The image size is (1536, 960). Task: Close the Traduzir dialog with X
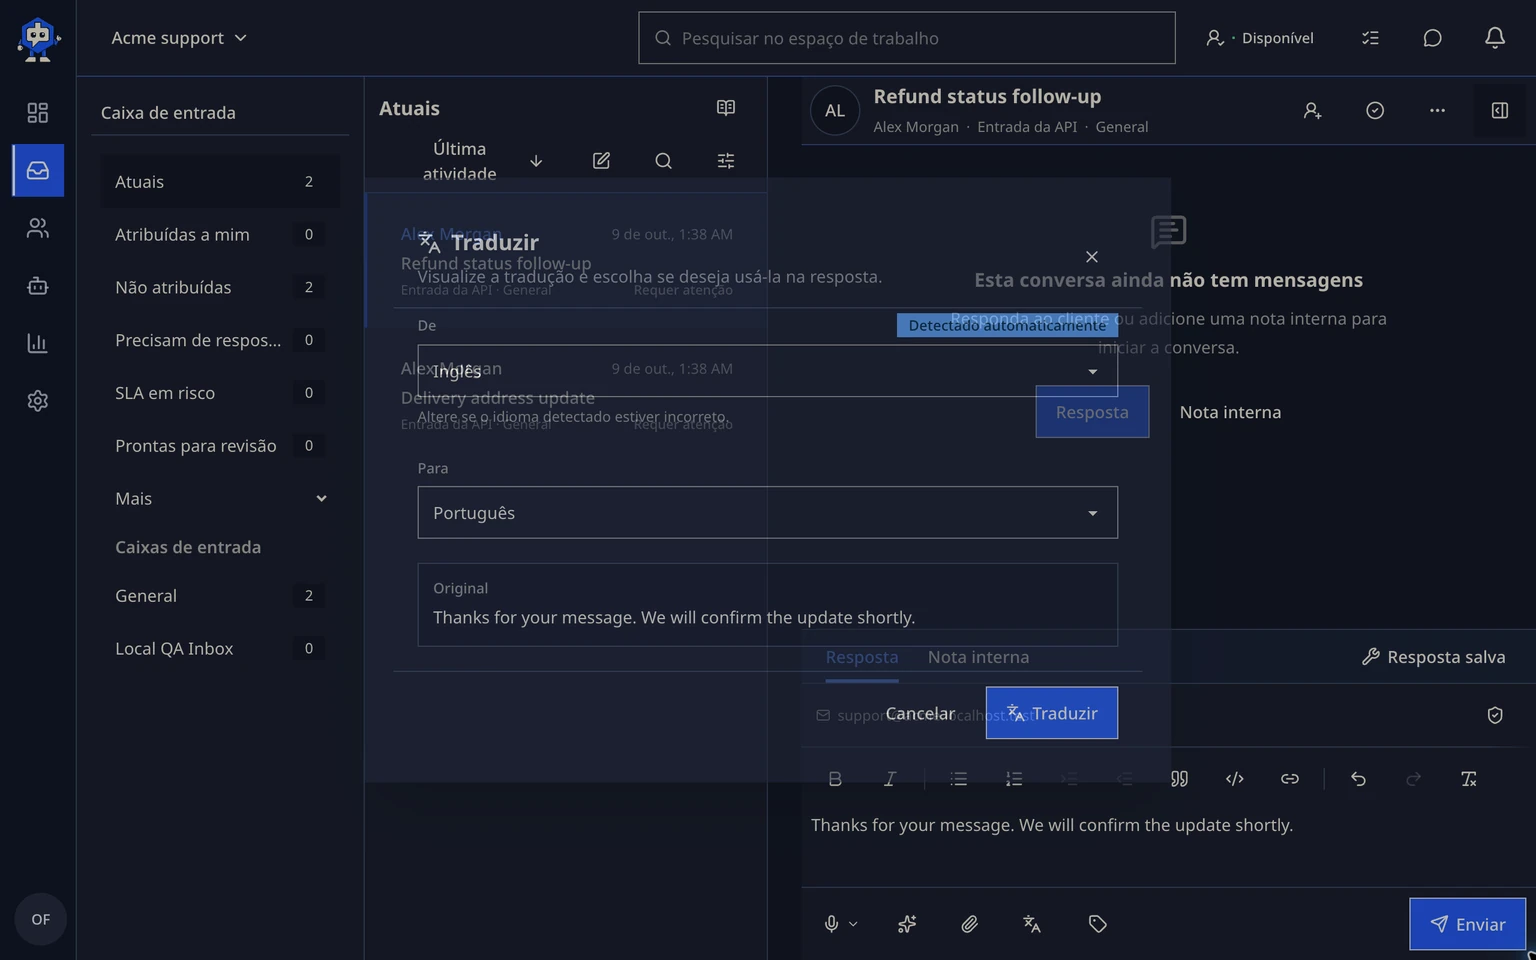coord(1092,257)
